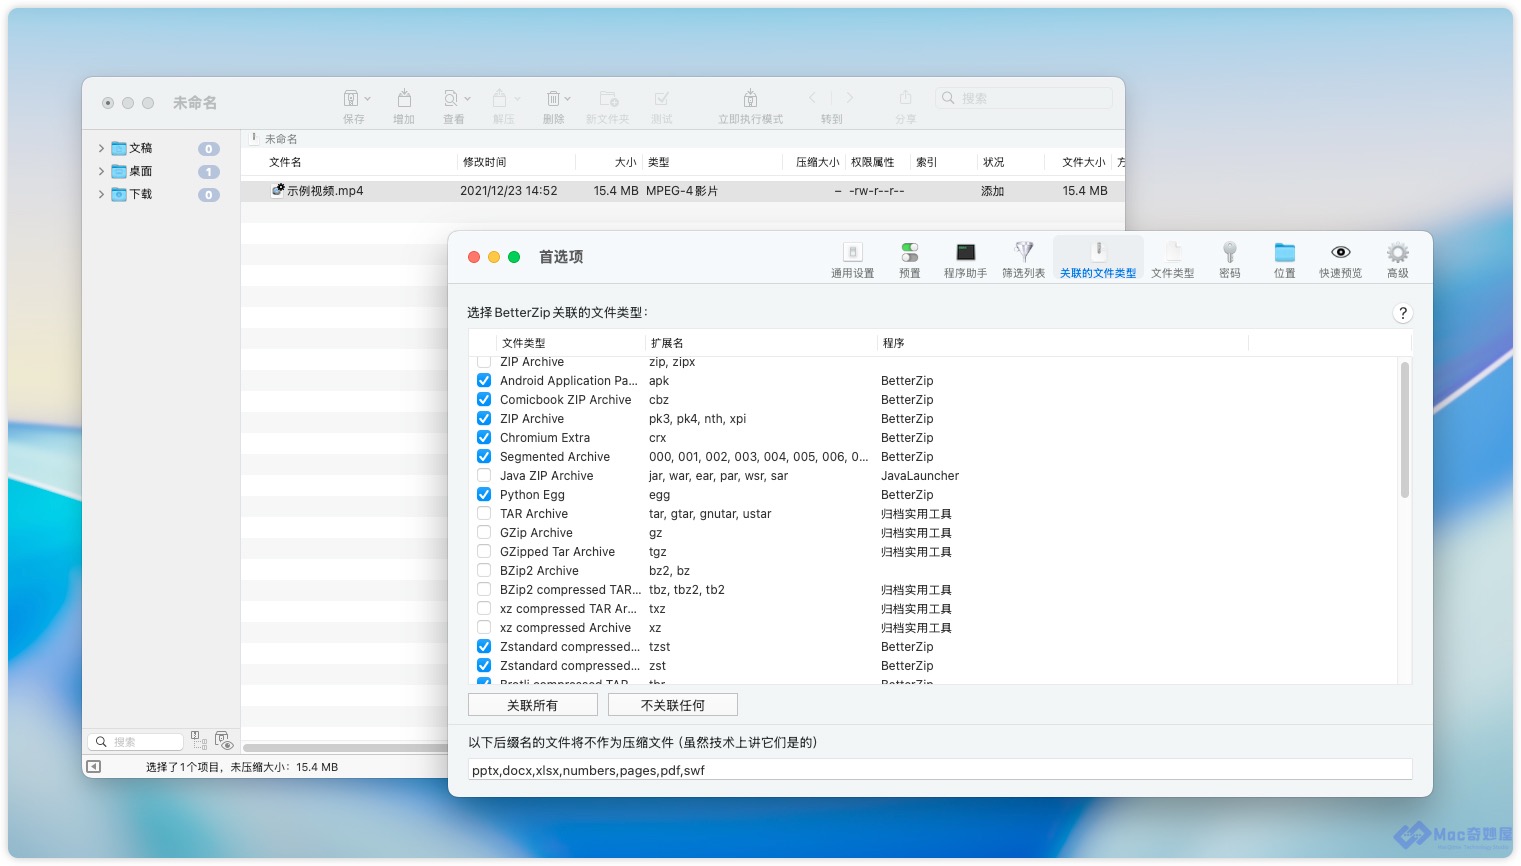The height and width of the screenshot is (866, 1521).
Task: Sort archive by 类型 column
Action: tap(713, 162)
